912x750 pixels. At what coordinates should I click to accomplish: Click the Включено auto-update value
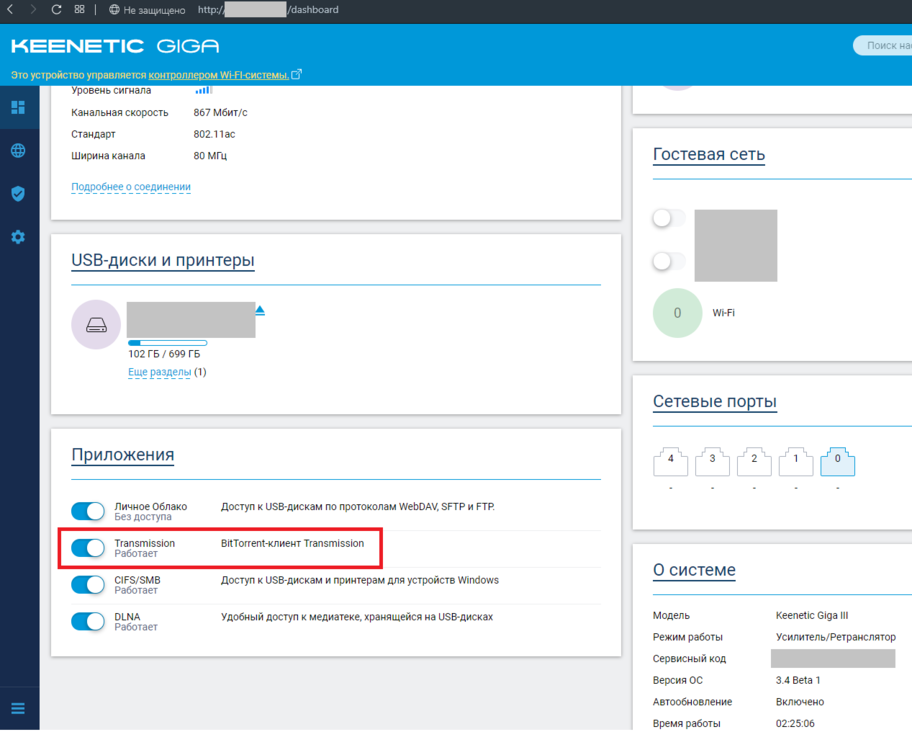tap(800, 702)
